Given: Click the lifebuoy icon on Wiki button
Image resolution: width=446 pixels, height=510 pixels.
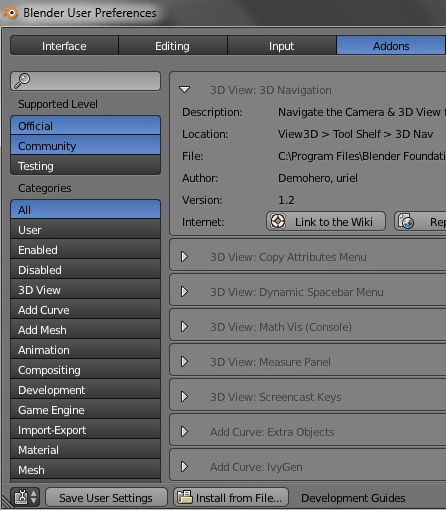Looking at the screenshot, I should point(278,221).
